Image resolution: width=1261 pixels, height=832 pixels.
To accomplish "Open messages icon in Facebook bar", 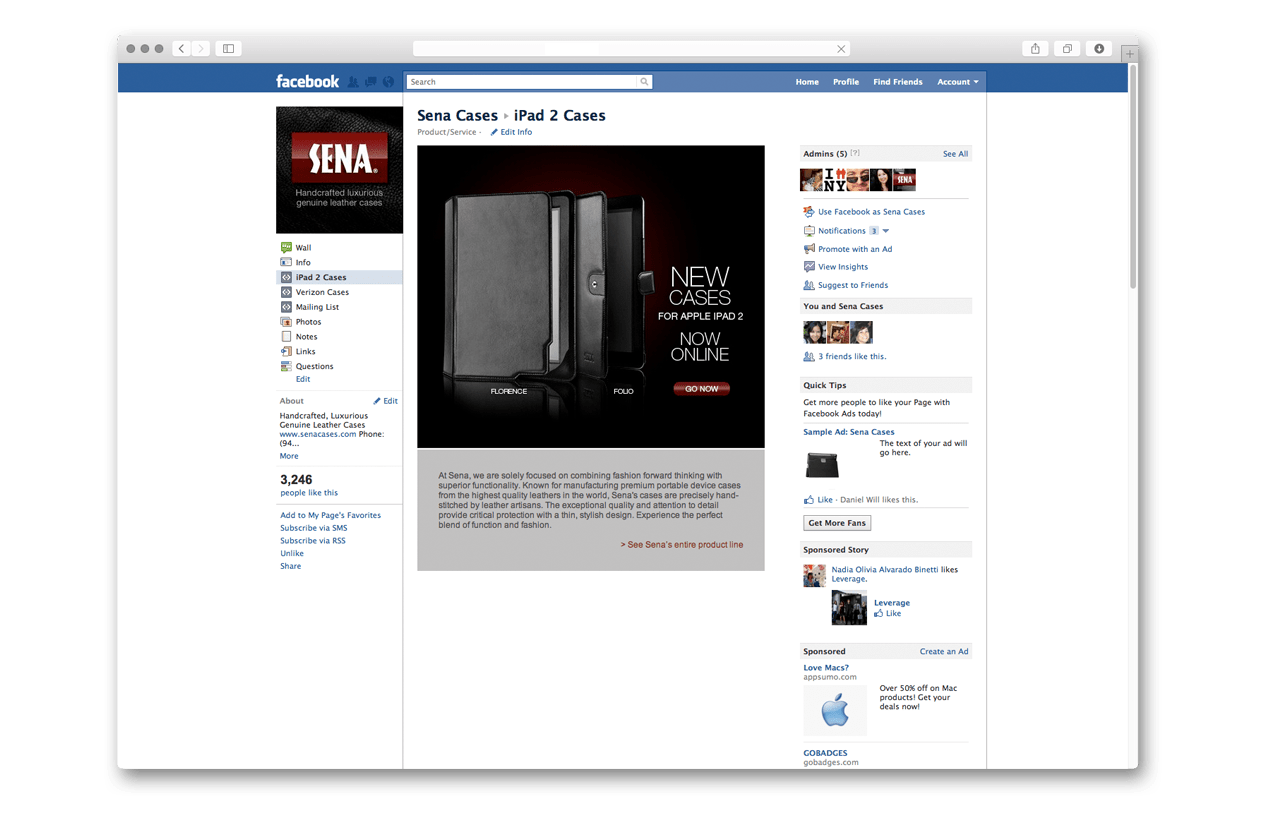I will click(x=371, y=82).
